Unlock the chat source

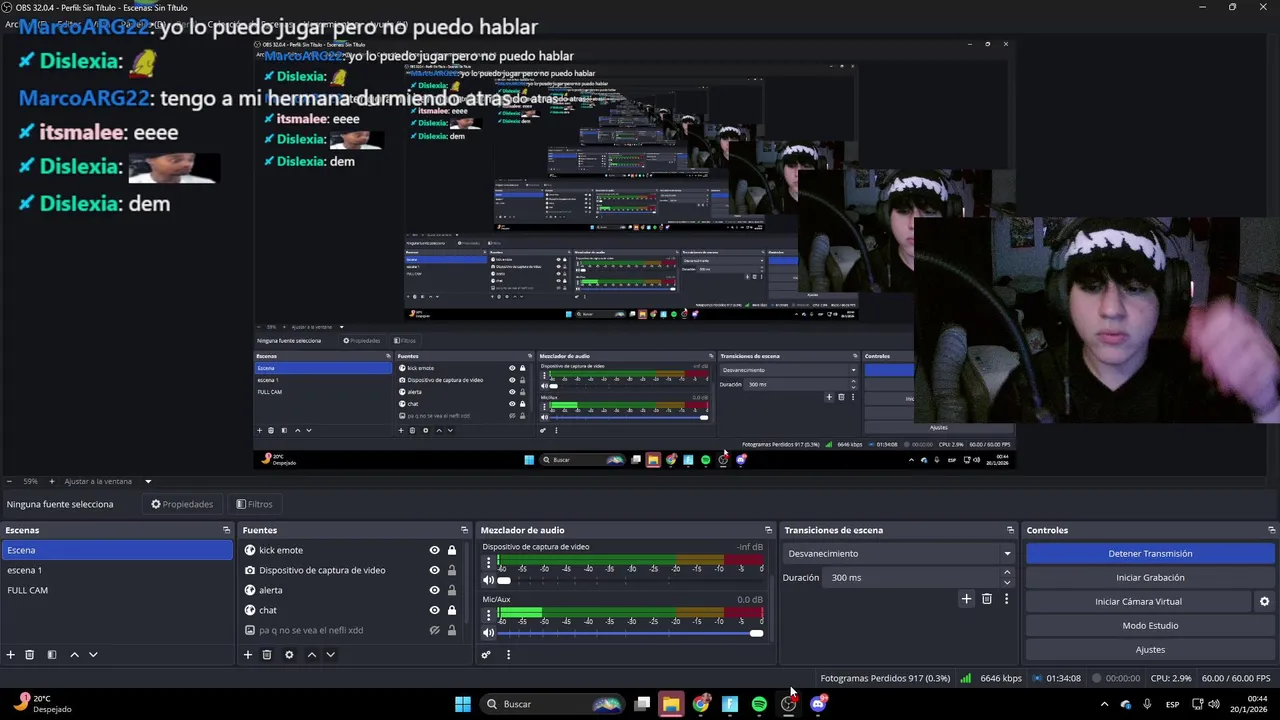click(x=452, y=610)
